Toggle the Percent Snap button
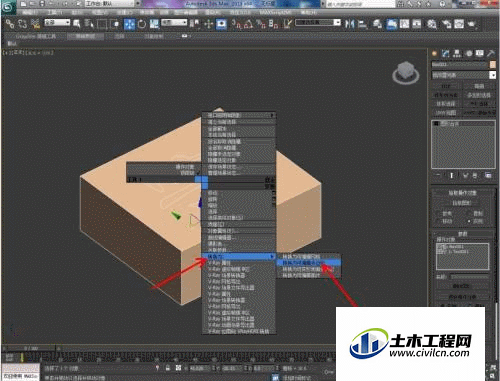 (261, 24)
